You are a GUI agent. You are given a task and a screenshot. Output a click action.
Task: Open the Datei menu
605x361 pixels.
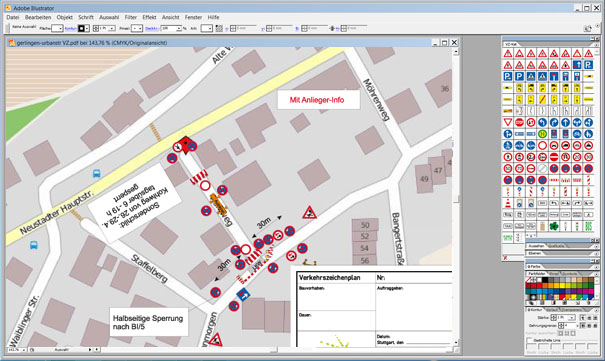coord(13,17)
